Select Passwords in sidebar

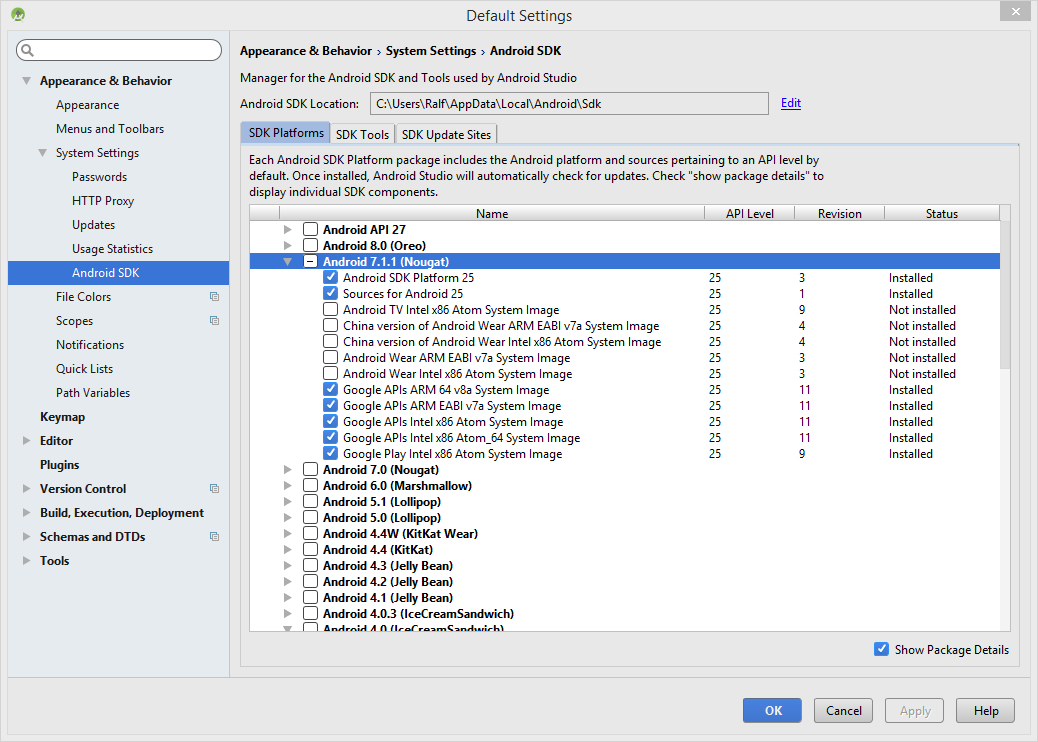pyautogui.click(x=99, y=177)
